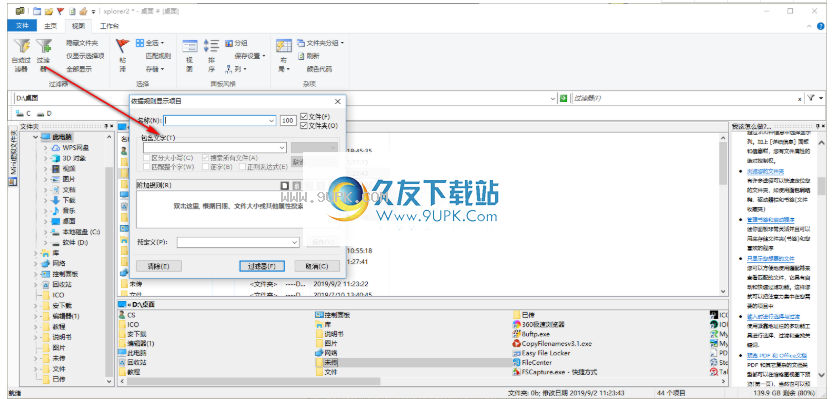Click the 列 columns icon in ribbon

(x=229, y=69)
